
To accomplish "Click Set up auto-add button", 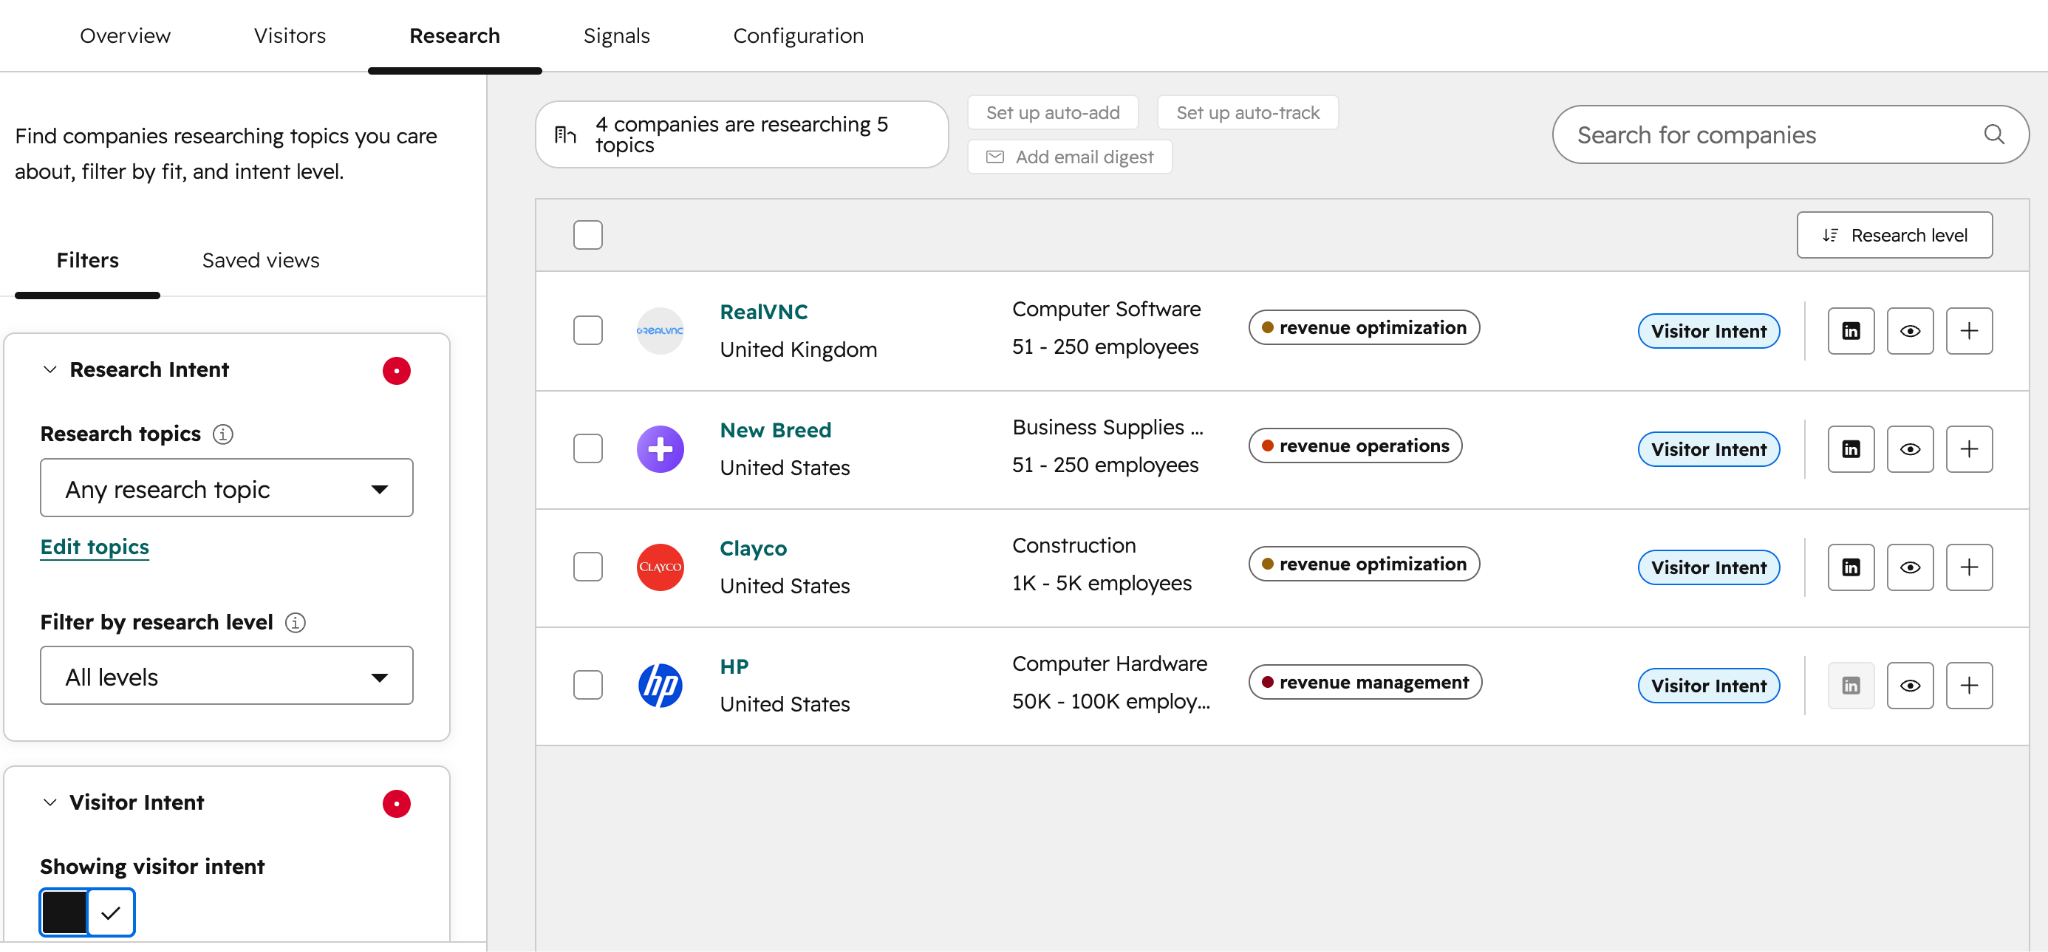I will [x=1053, y=113].
